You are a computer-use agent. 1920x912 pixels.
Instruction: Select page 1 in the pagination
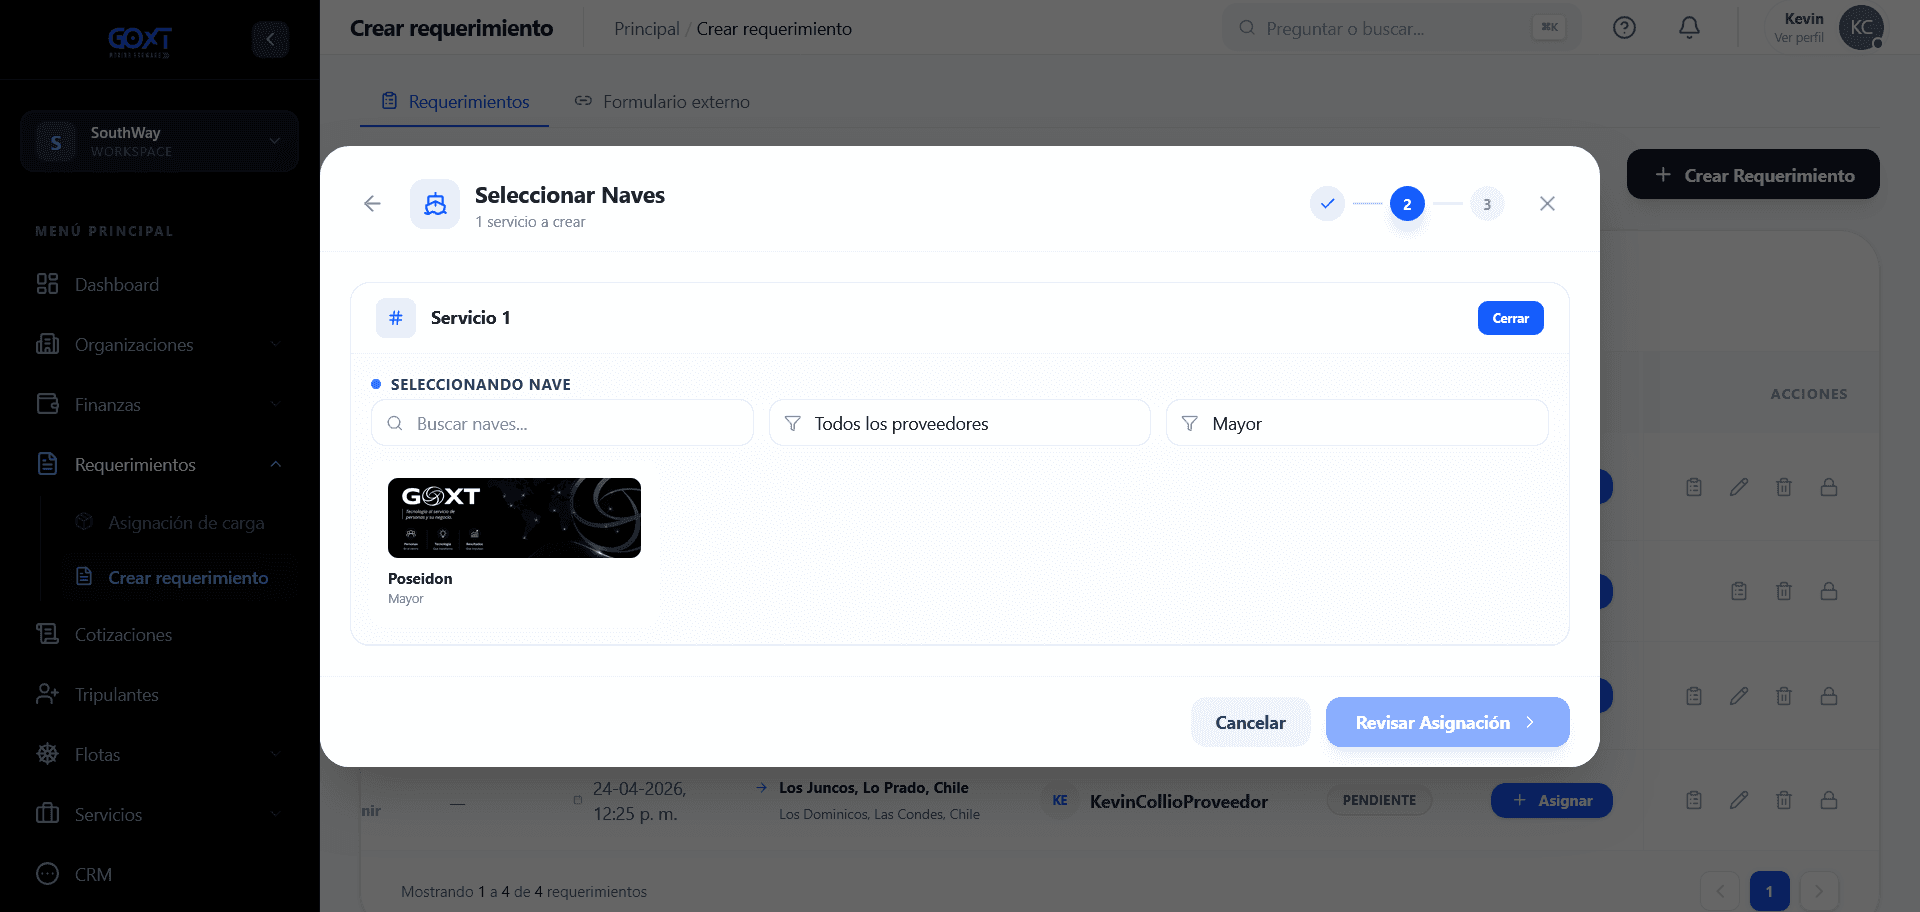pos(1769,891)
